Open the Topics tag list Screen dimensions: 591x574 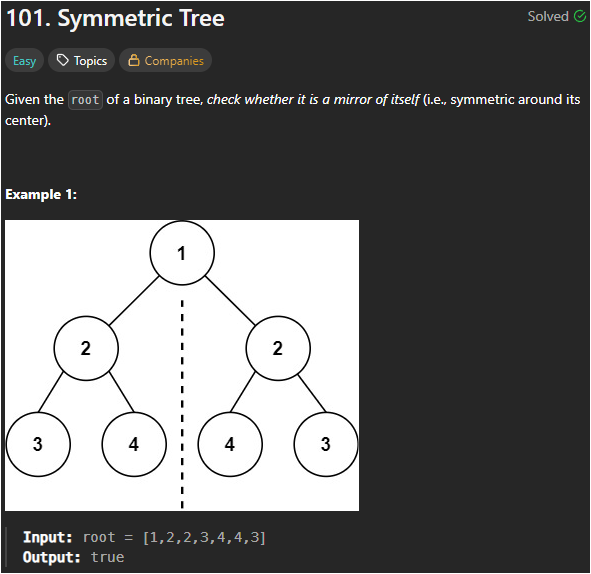point(81,60)
